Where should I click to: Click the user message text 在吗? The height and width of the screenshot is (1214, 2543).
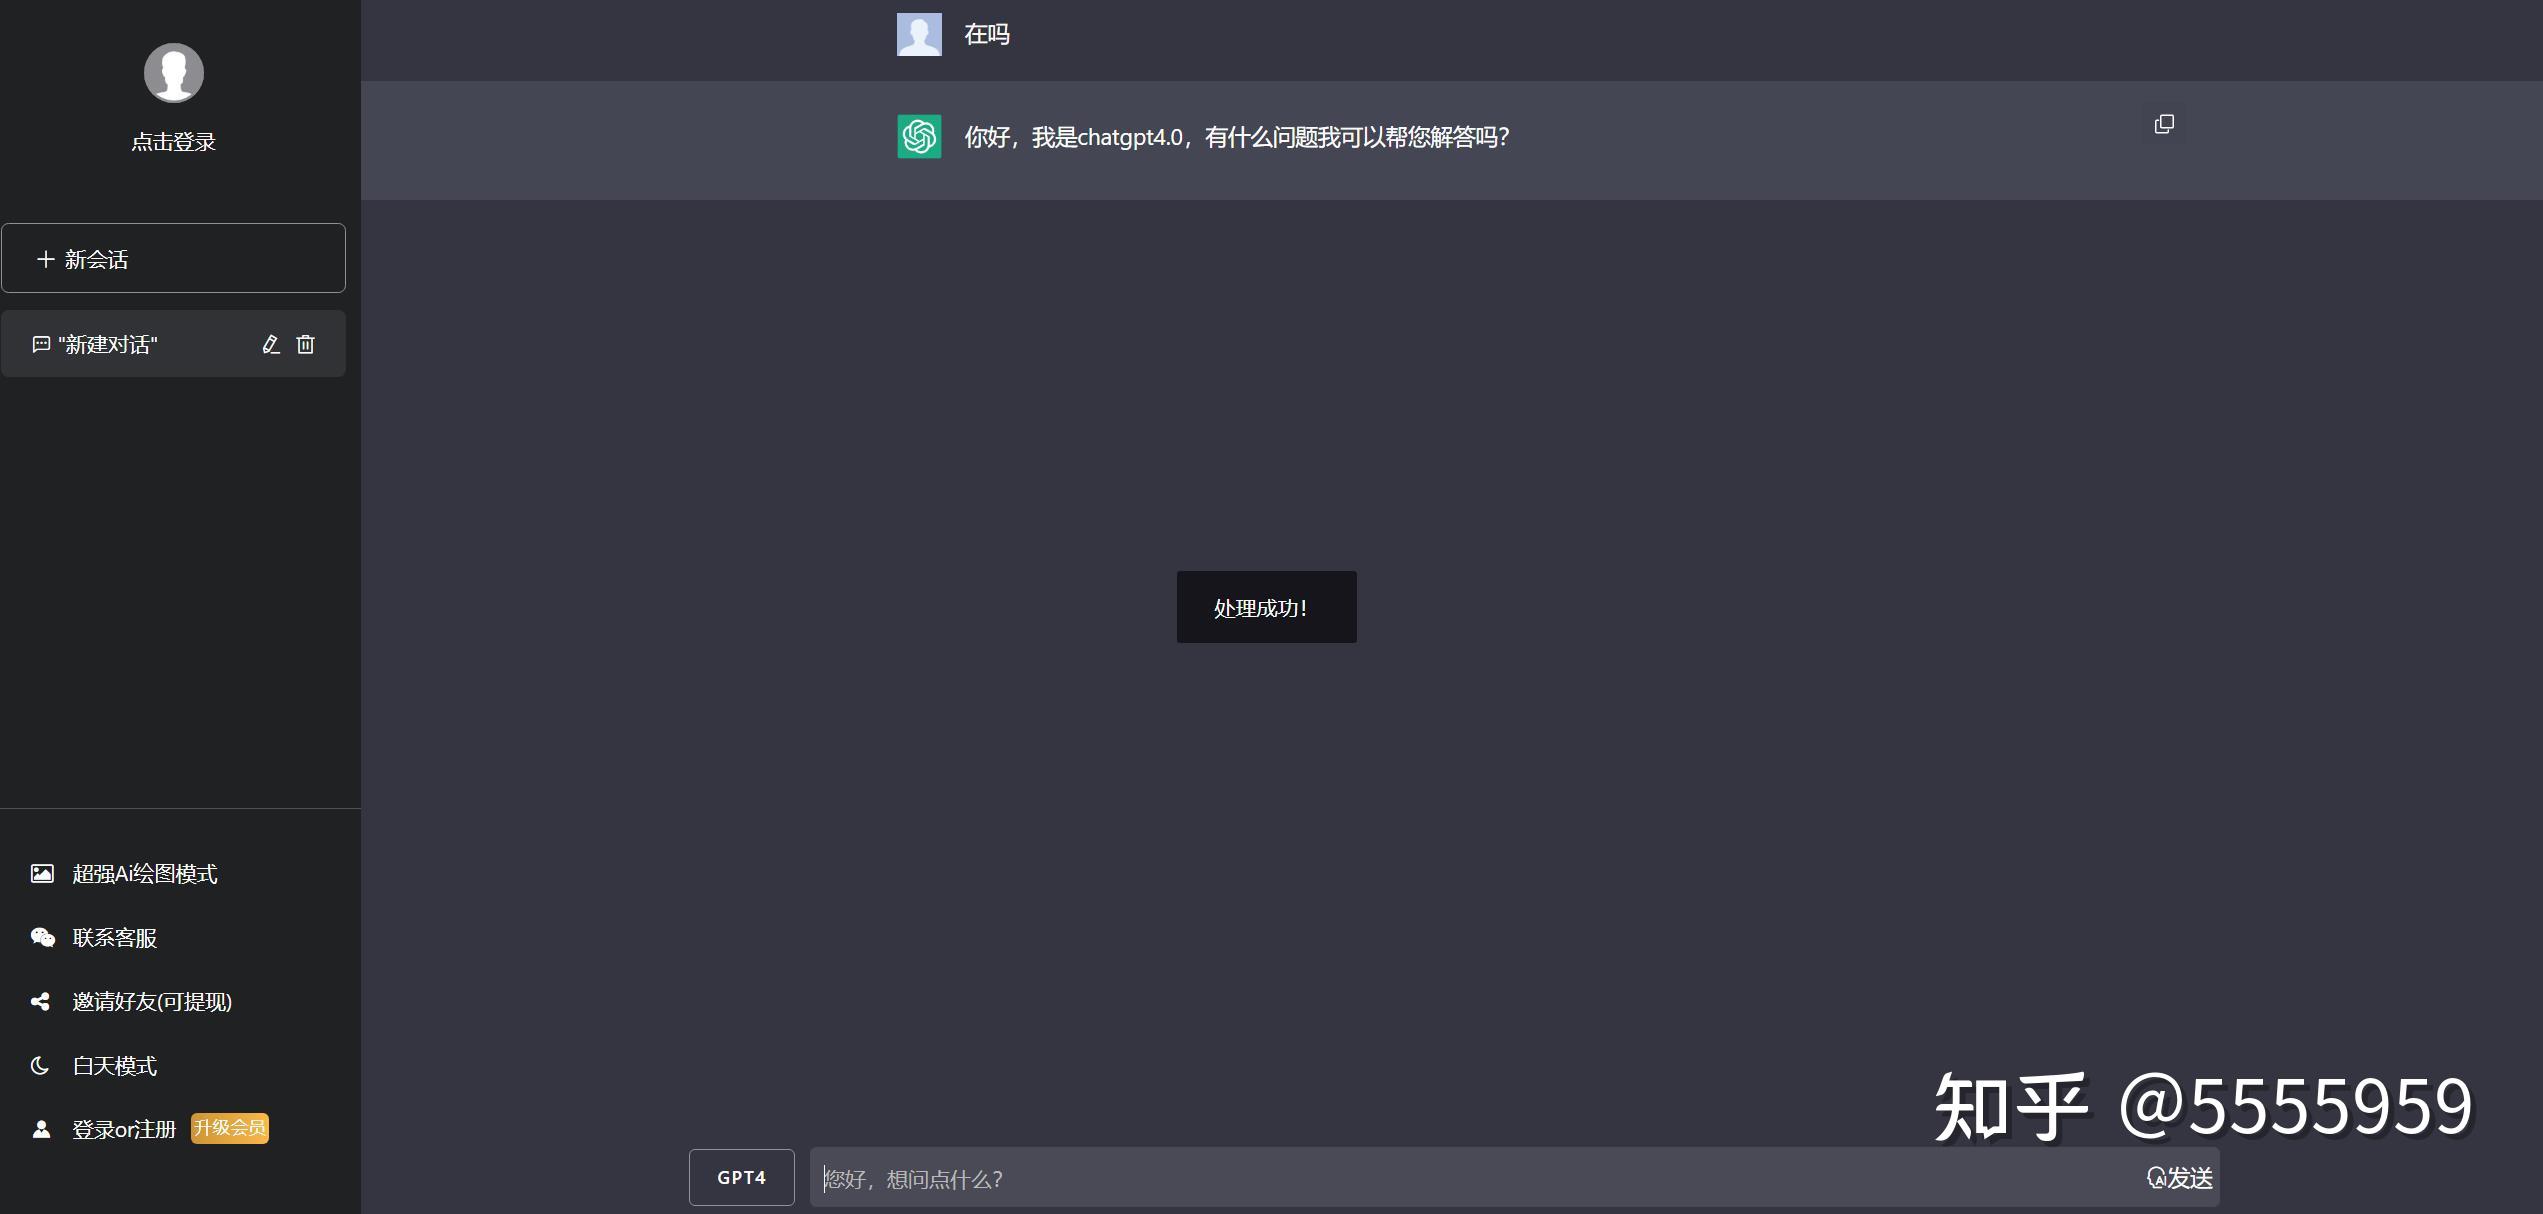point(987,34)
